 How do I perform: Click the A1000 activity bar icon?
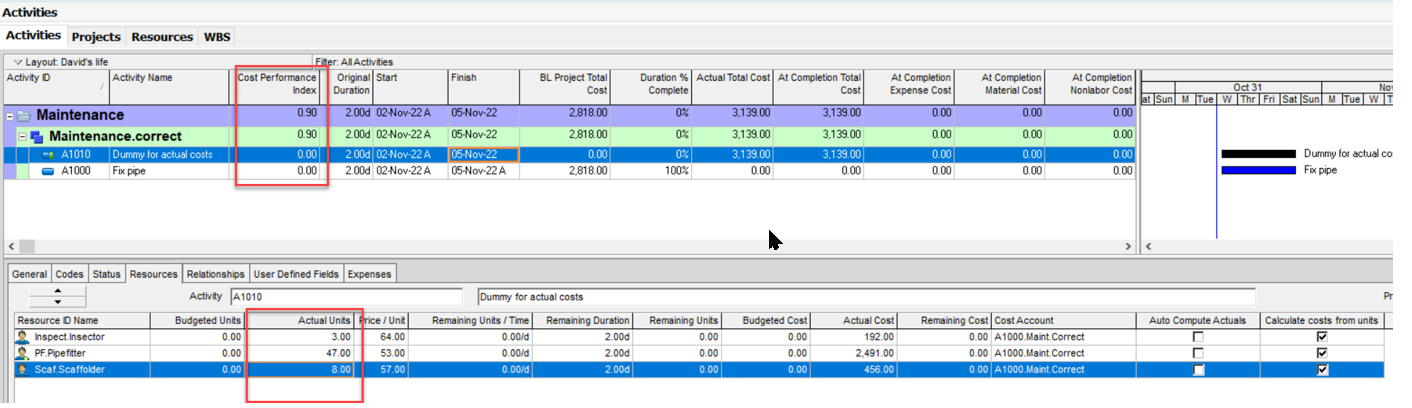click(x=47, y=171)
